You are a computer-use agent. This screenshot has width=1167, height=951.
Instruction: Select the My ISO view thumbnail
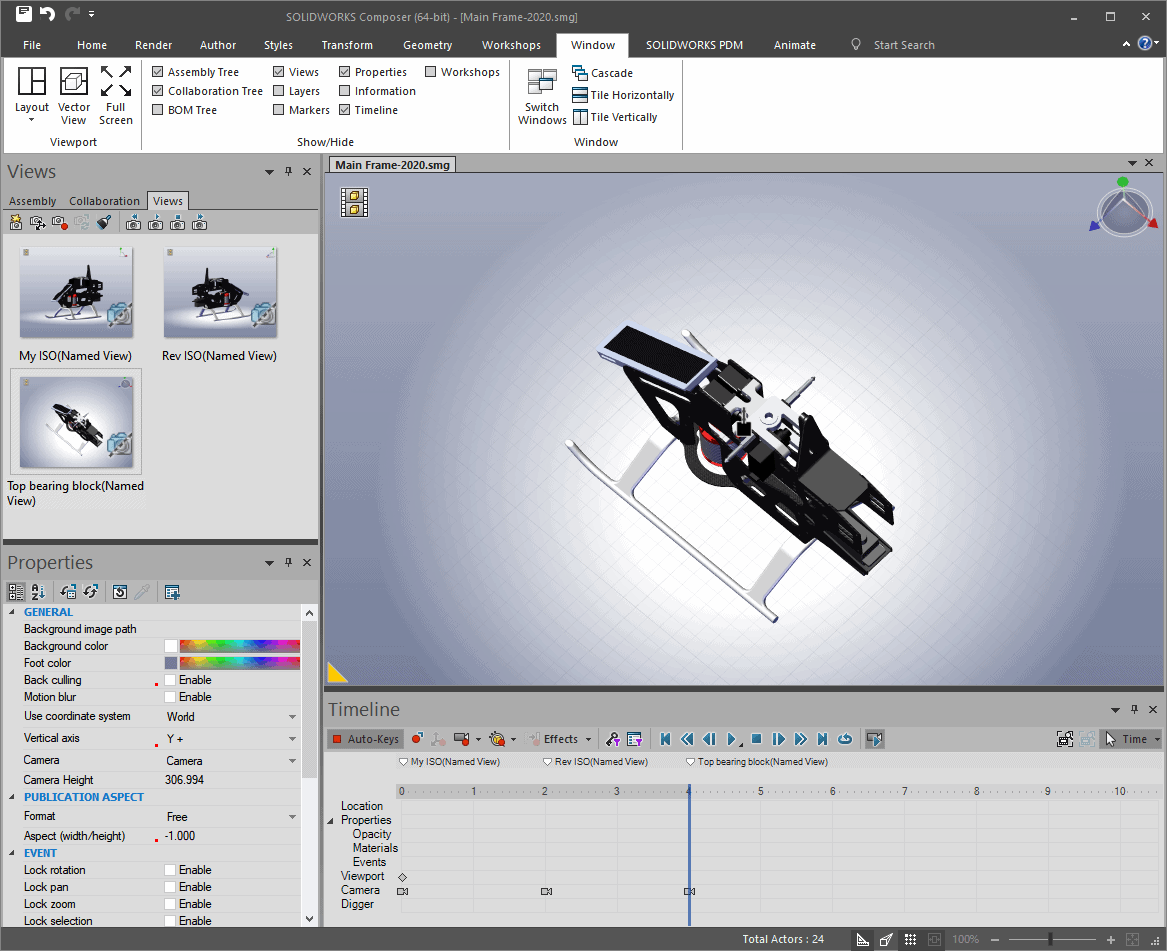coord(76,293)
